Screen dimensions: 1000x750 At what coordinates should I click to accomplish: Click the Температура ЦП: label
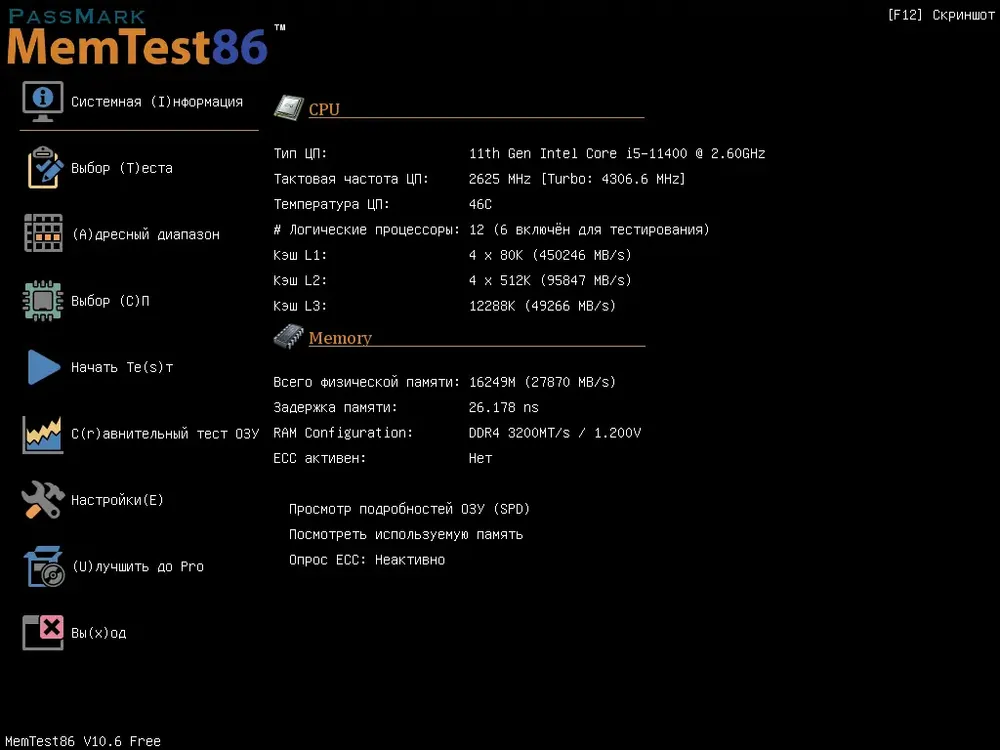331,205
